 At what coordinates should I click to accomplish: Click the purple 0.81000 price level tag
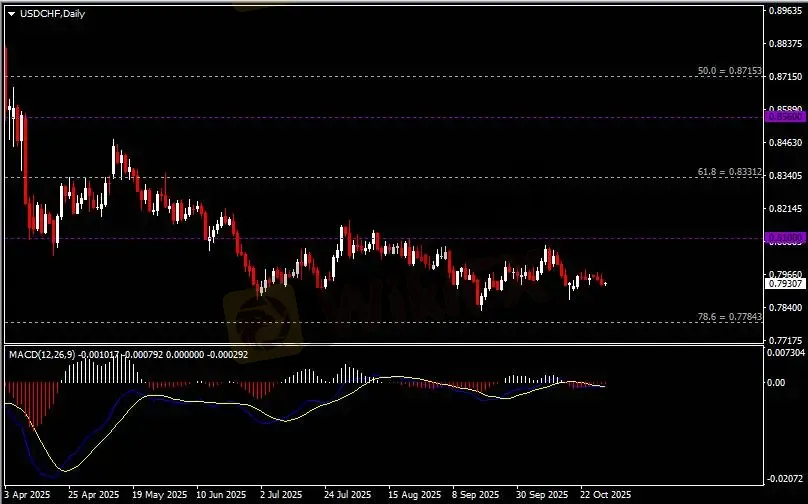point(786,238)
